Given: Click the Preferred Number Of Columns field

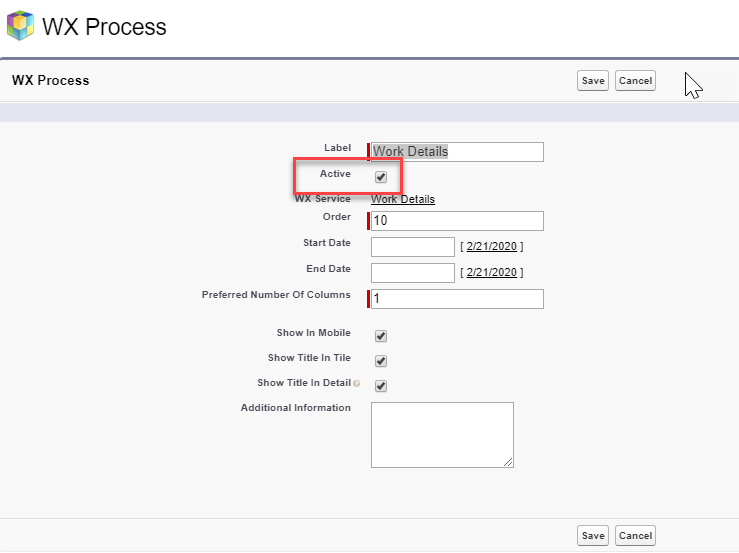Looking at the screenshot, I should (457, 299).
